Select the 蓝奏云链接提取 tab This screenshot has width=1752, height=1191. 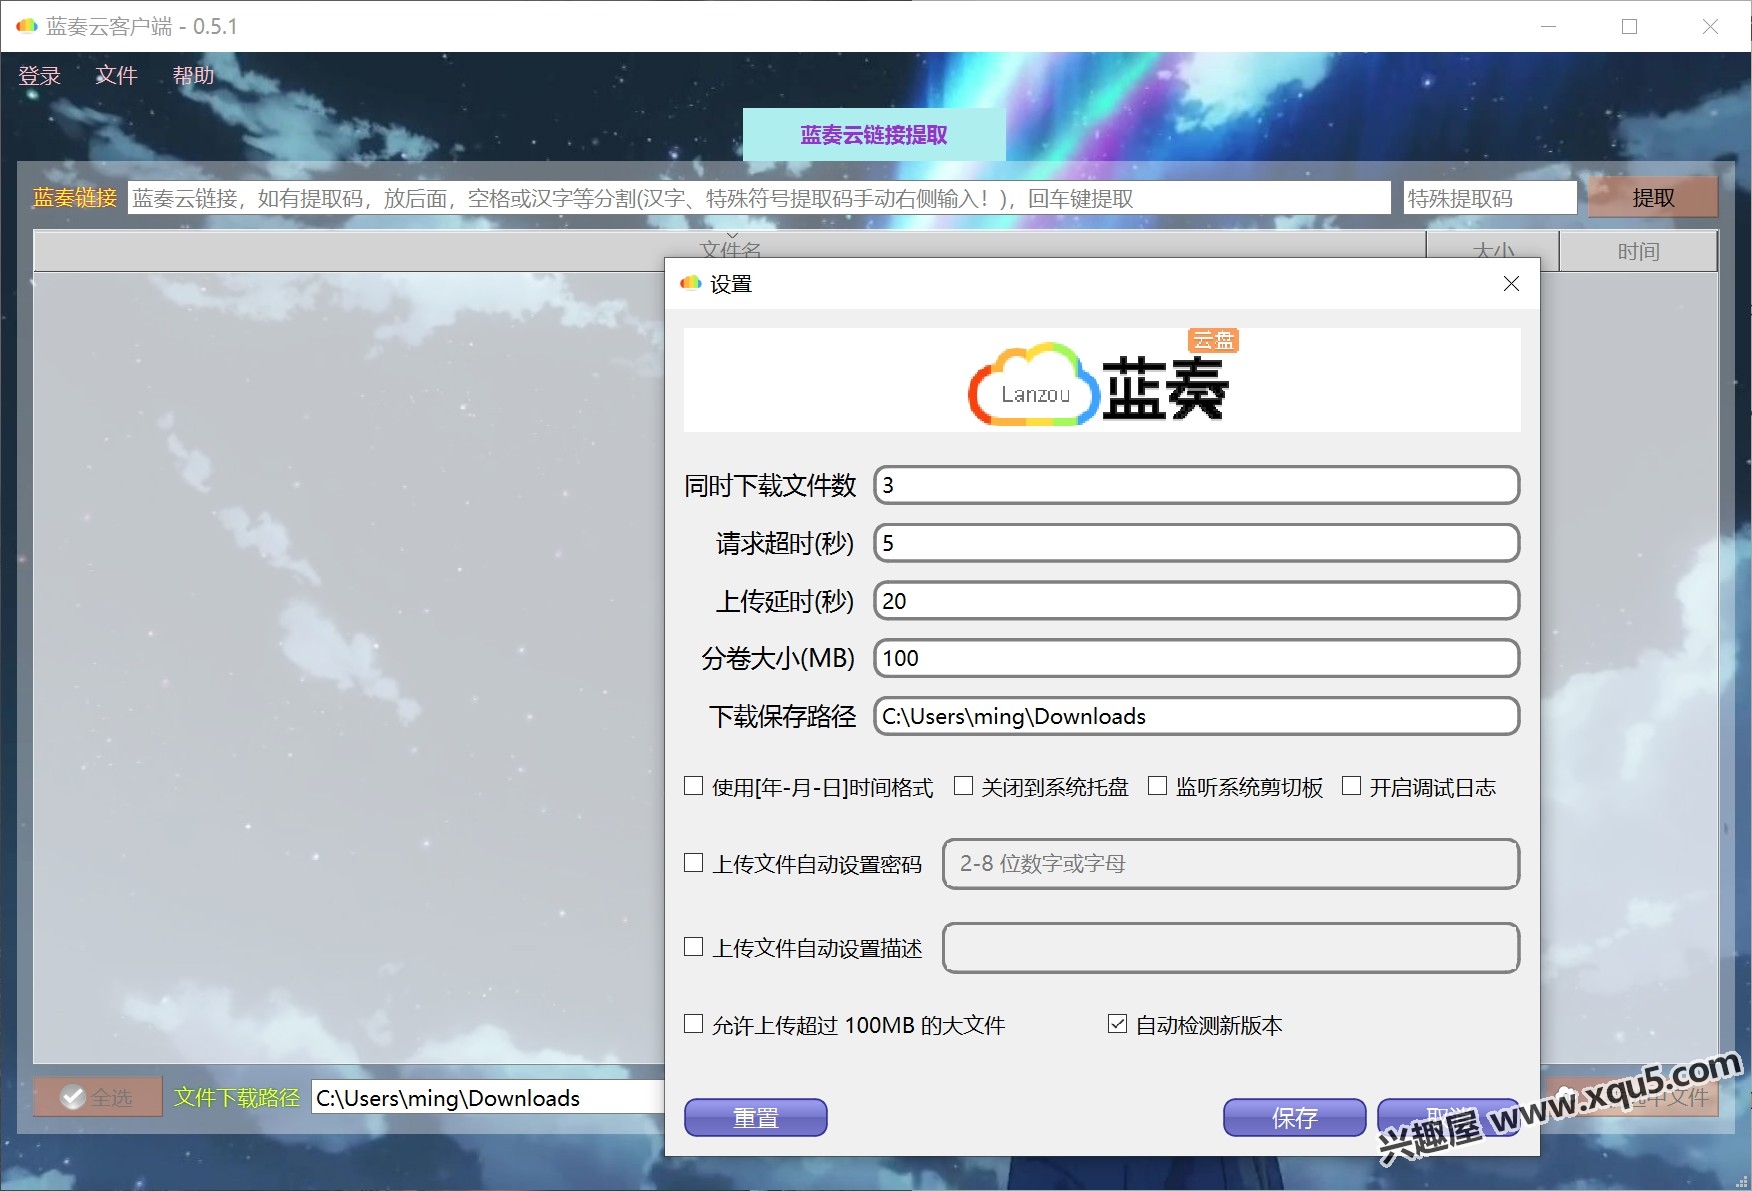(x=874, y=134)
